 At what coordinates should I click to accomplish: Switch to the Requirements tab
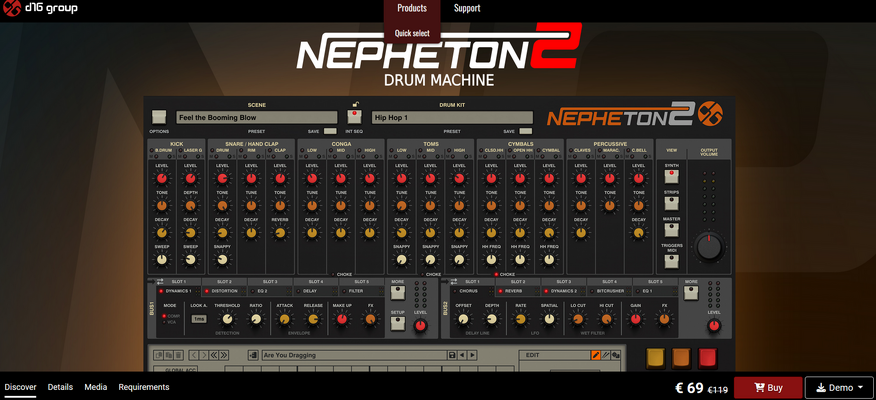(x=144, y=387)
